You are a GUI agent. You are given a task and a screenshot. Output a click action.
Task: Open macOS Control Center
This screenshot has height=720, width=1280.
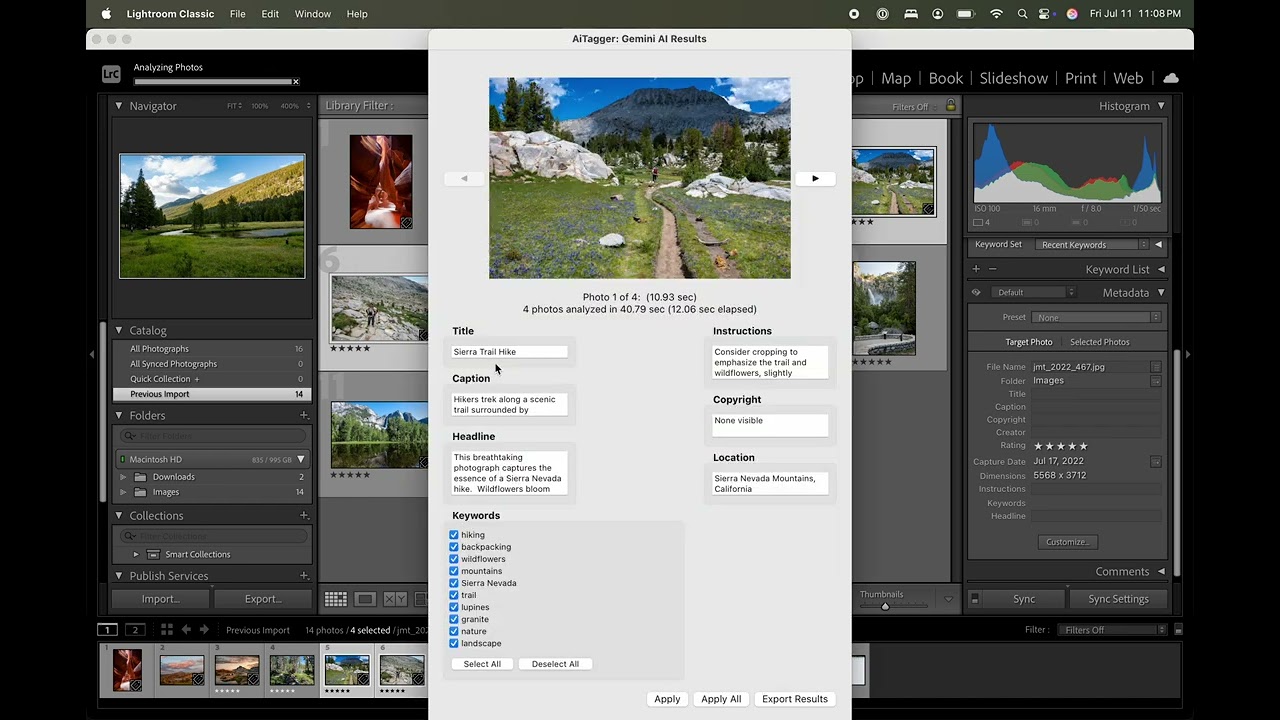point(1046,14)
